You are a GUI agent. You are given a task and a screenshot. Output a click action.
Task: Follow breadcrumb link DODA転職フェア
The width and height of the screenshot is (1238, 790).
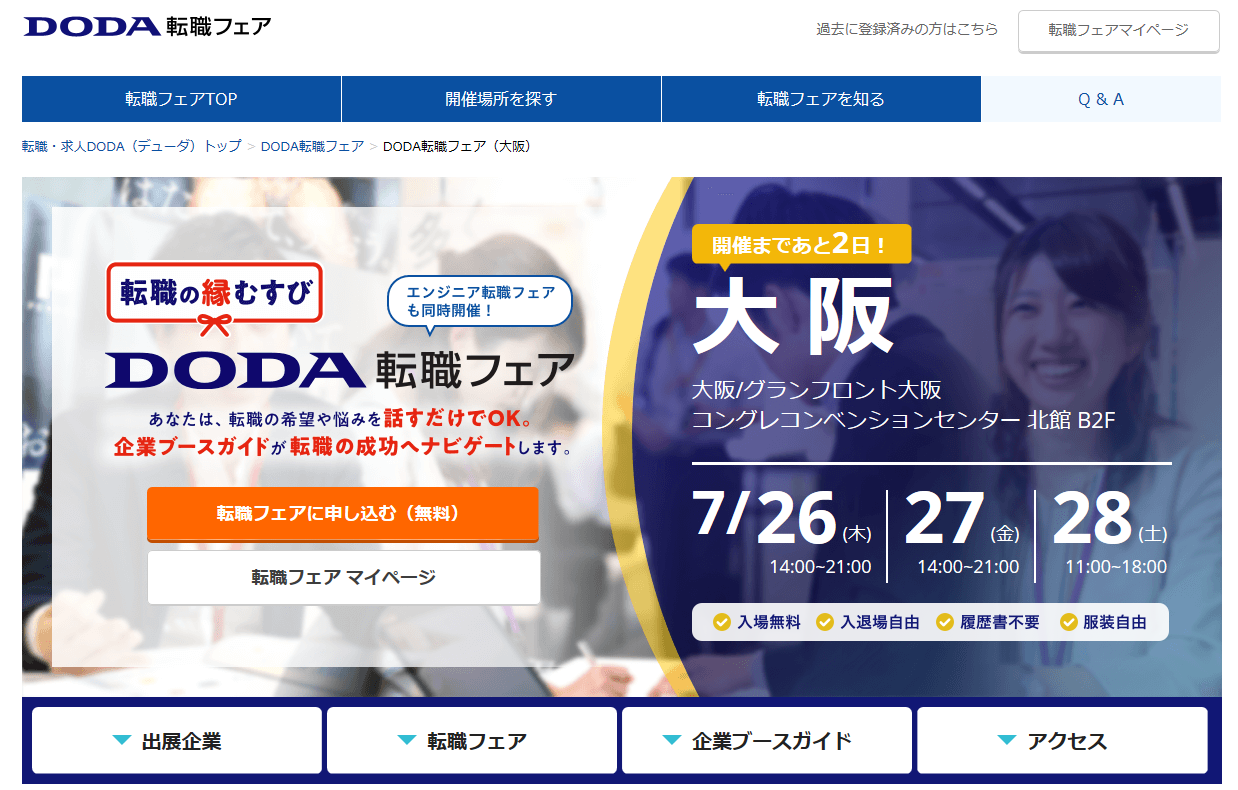(x=312, y=146)
